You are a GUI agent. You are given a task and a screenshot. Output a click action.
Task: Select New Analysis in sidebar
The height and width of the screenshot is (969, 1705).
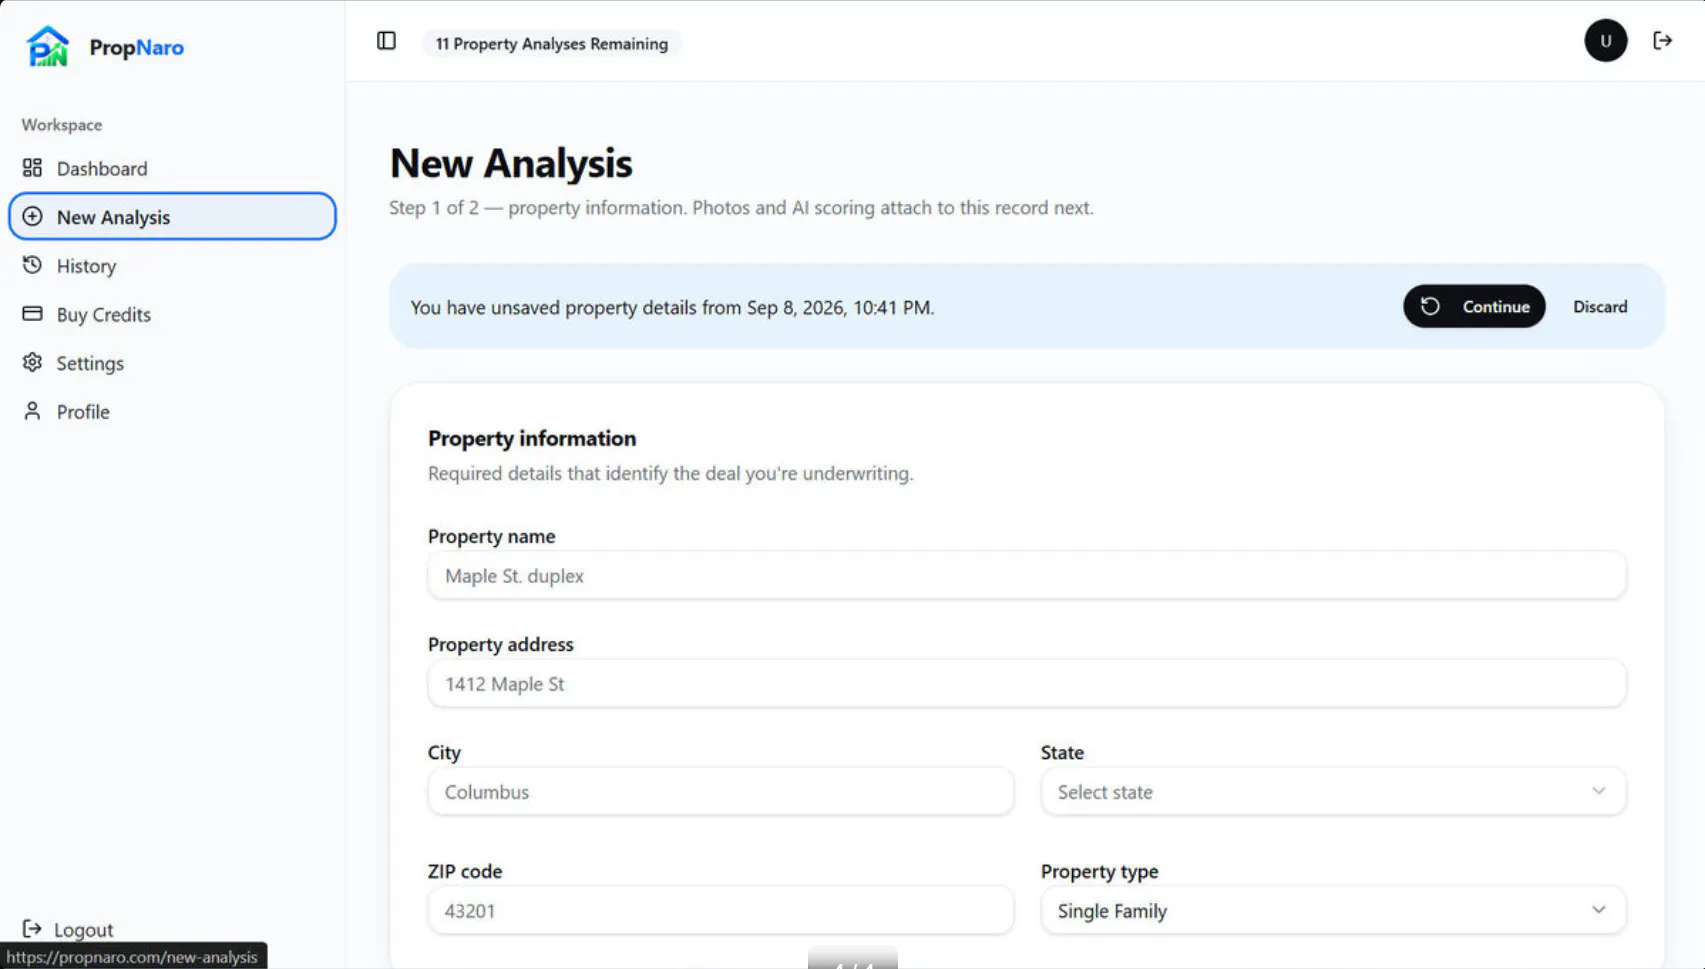click(172, 217)
